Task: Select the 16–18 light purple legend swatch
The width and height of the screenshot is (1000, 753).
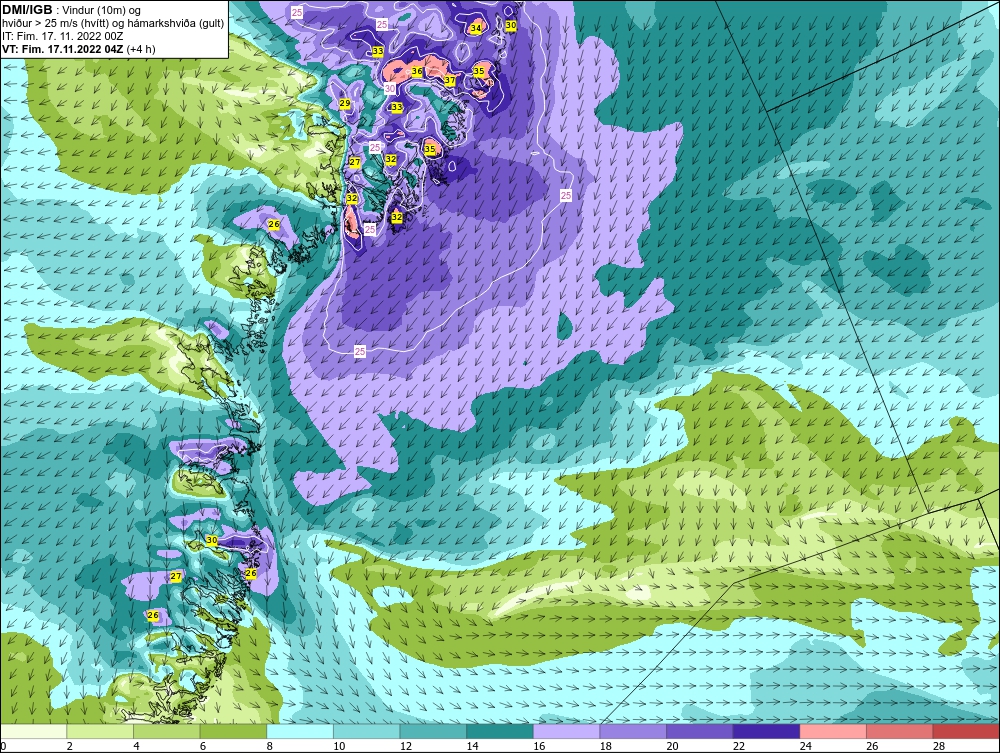Action: point(566,731)
